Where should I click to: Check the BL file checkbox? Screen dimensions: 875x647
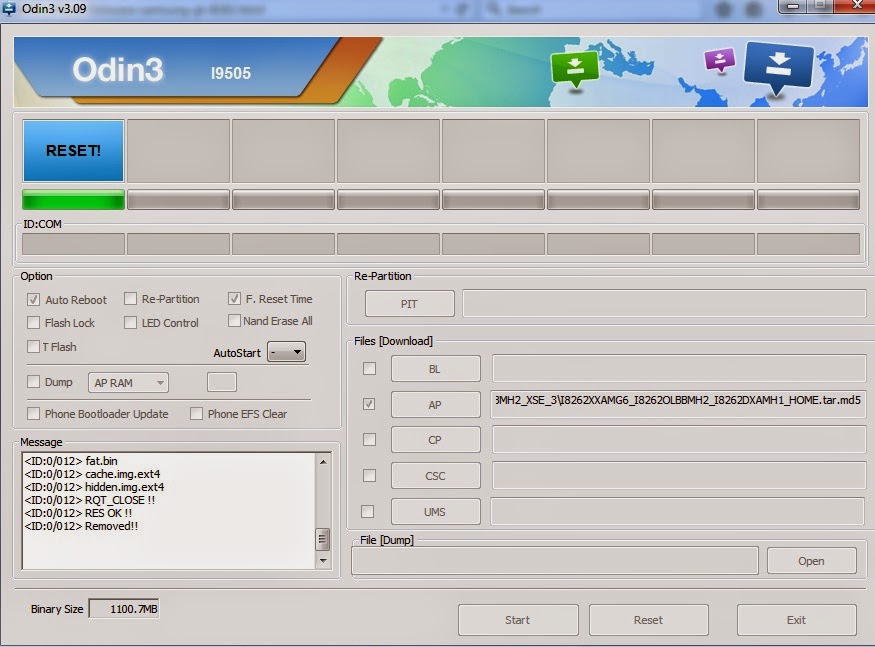(369, 368)
